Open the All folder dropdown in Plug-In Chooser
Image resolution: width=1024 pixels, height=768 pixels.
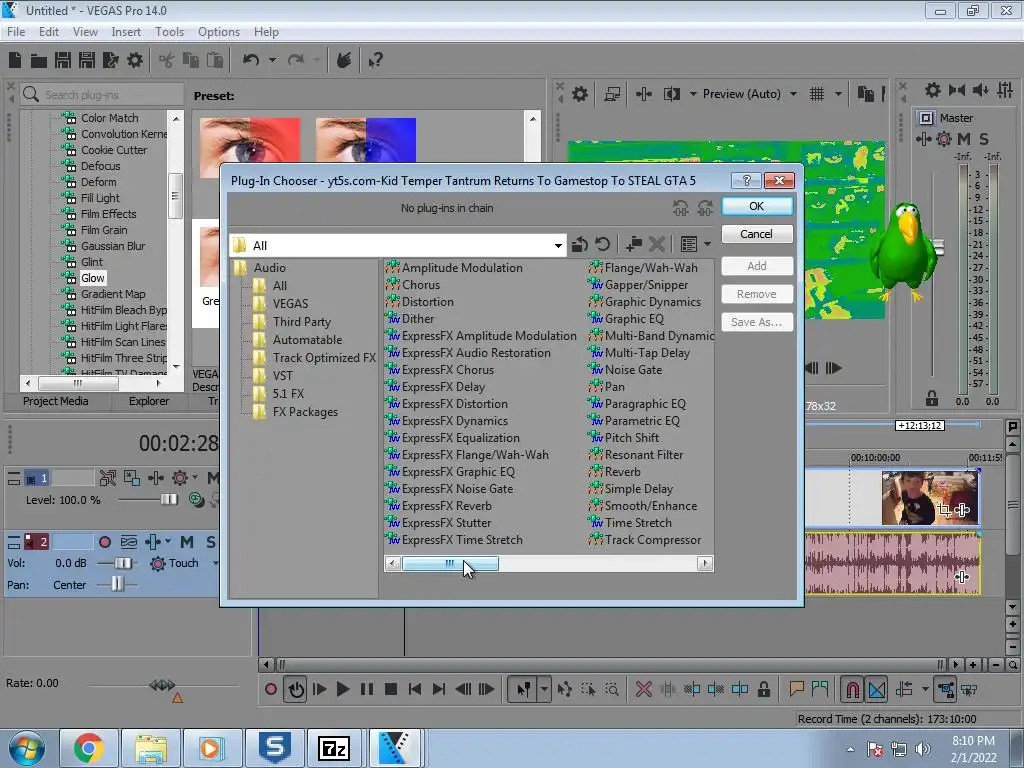[558, 246]
